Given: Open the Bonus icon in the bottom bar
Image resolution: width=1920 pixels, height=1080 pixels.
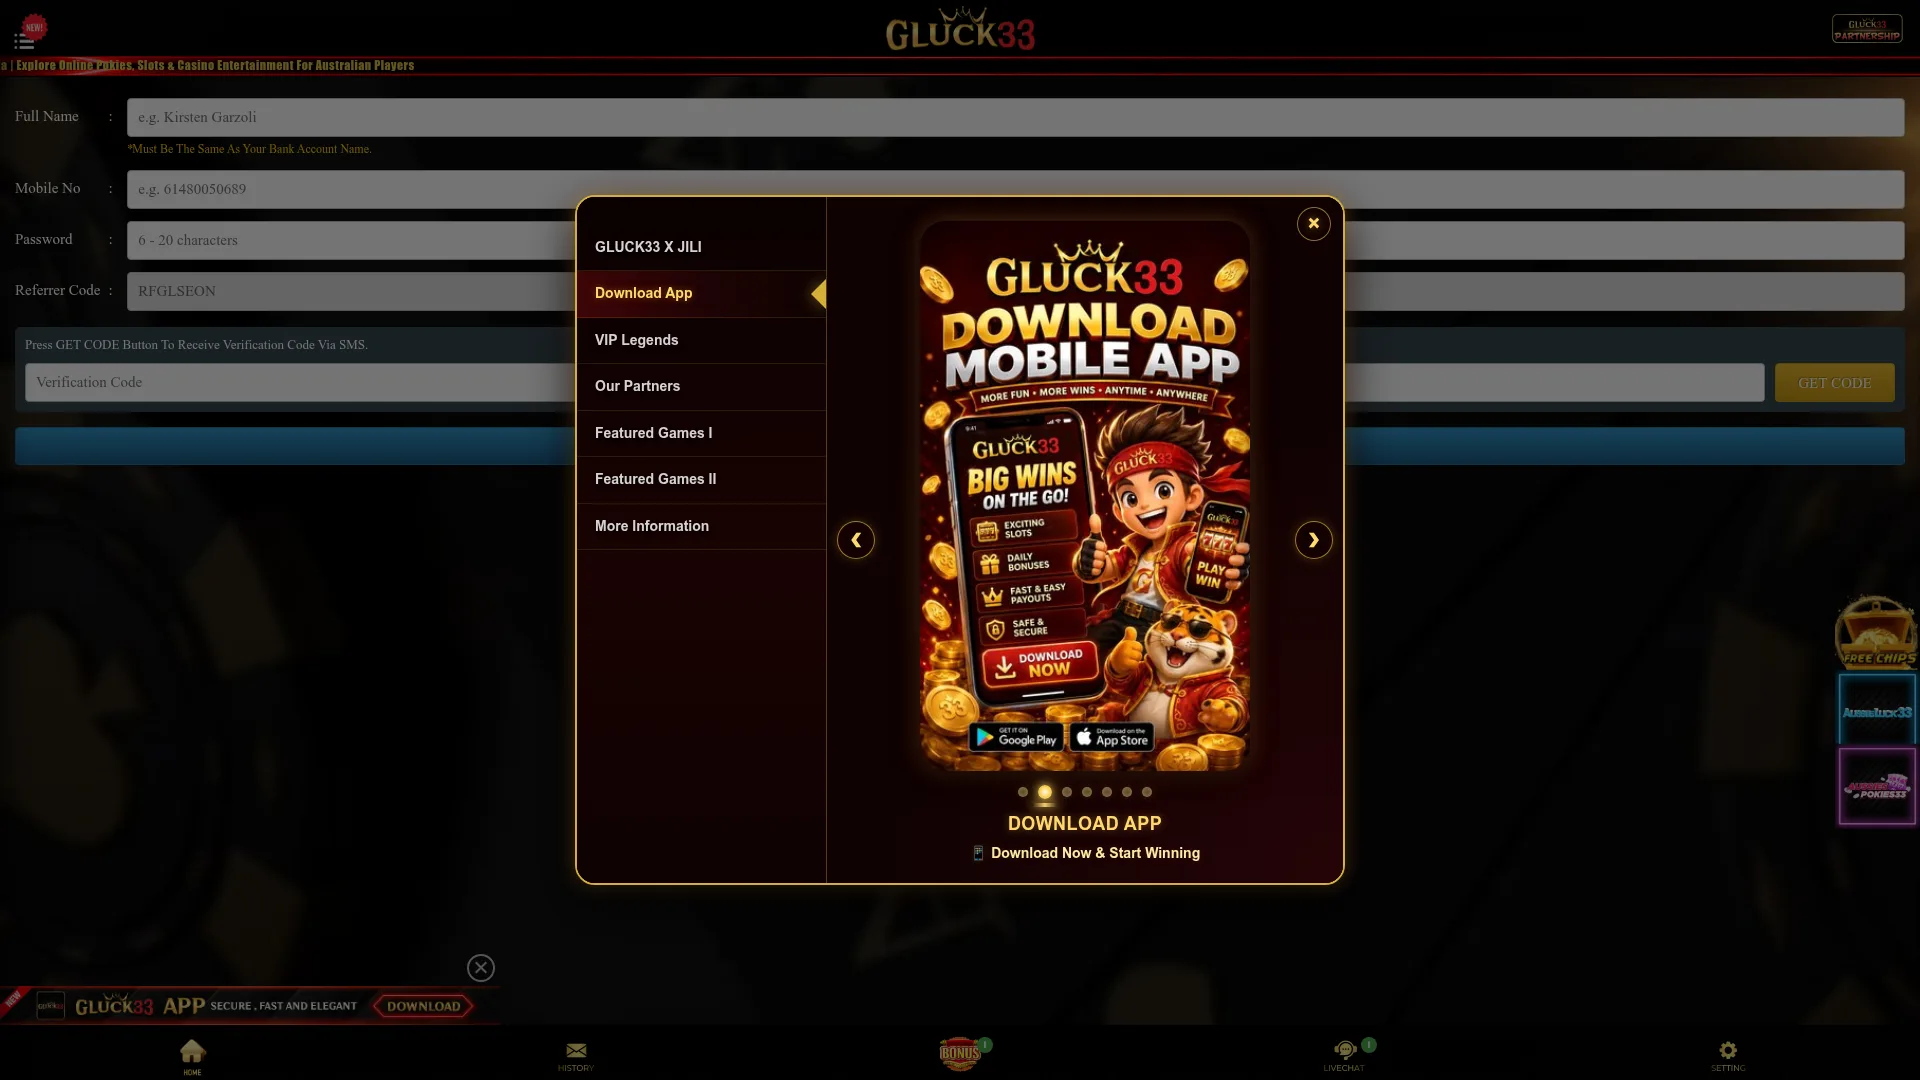Looking at the screenshot, I should pos(960,1053).
